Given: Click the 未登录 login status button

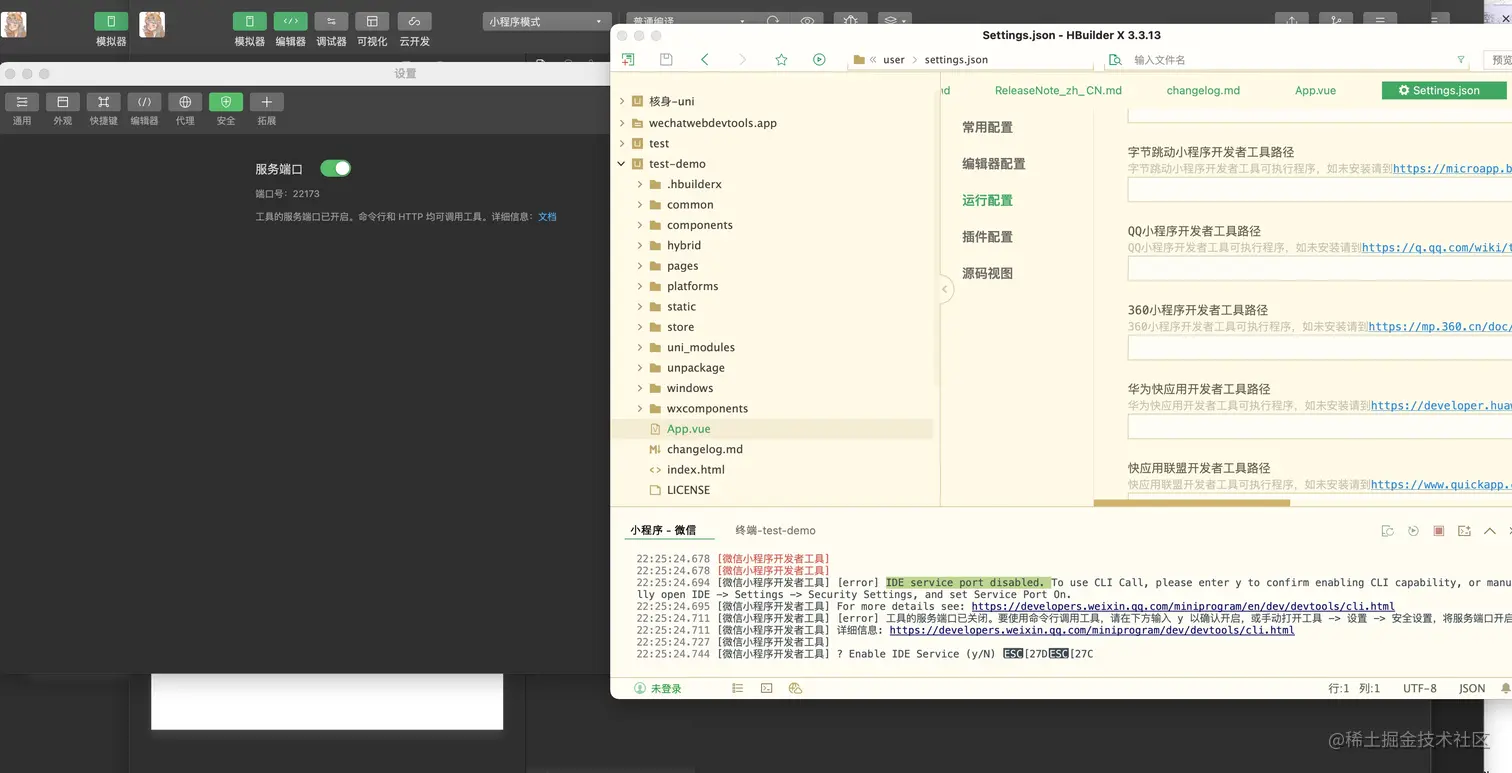Looking at the screenshot, I should click(x=658, y=688).
